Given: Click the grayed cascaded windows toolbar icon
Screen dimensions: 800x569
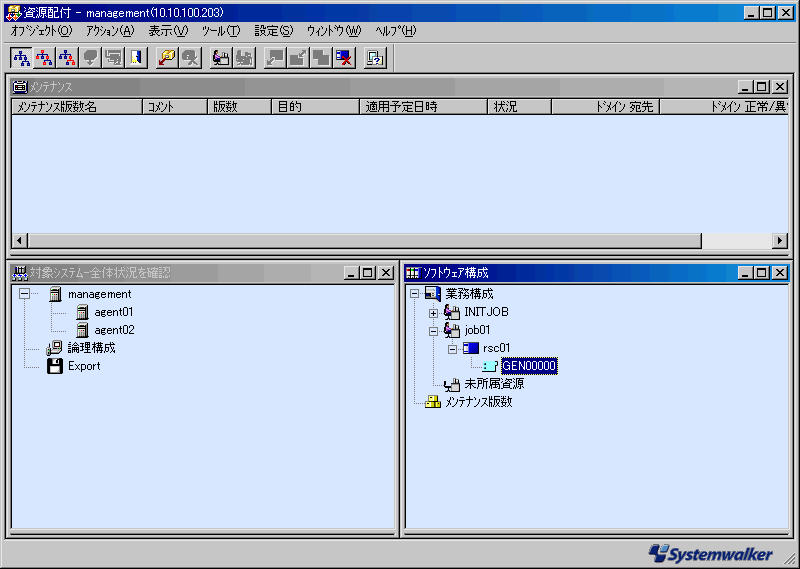Looking at the screenshot, I should tap(113, 58).
